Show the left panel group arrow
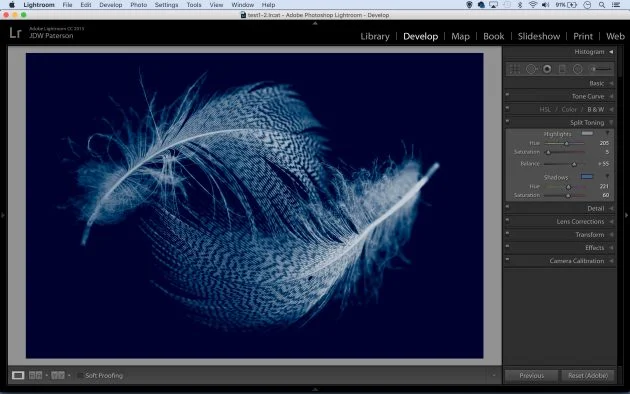 point(3,215)
